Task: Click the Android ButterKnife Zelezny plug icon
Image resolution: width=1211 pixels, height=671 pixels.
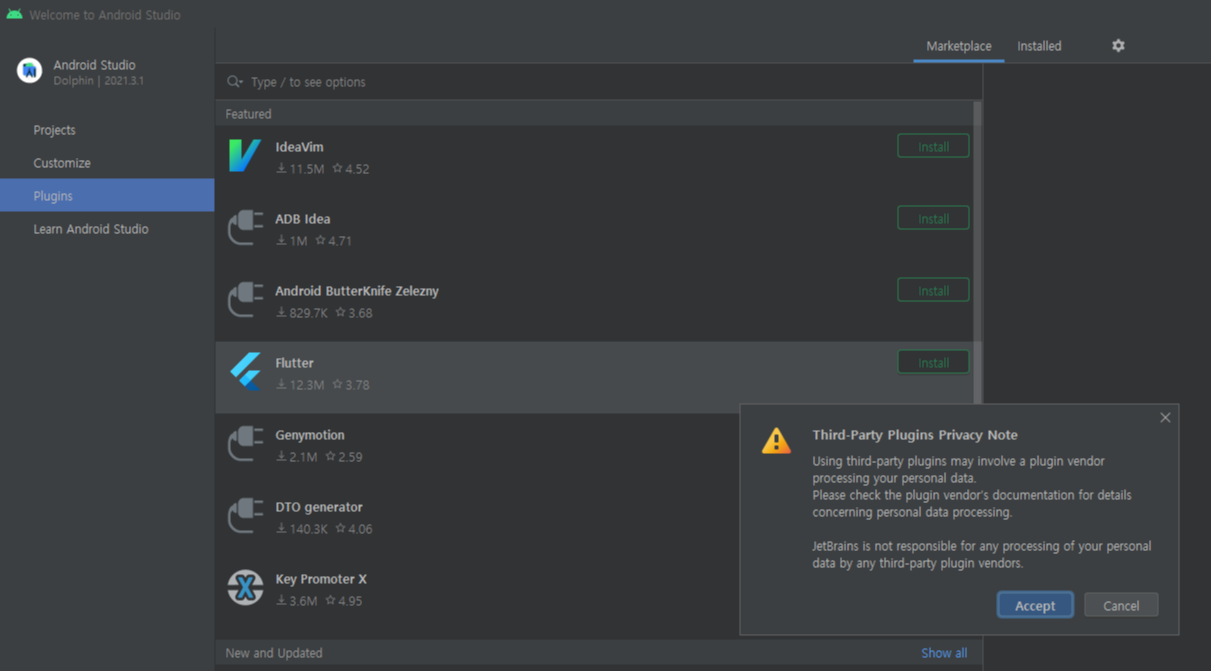Action: tap(245, 299)
